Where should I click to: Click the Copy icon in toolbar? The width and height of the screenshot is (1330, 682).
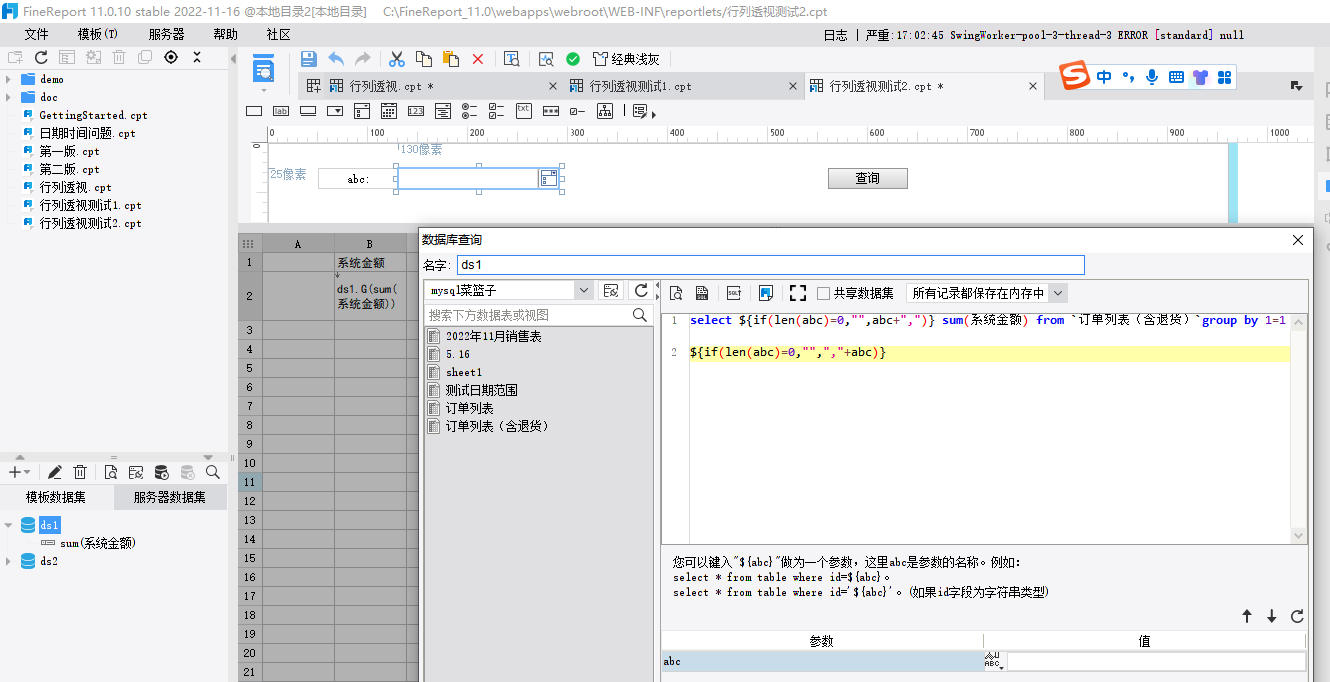pos(424,59)
